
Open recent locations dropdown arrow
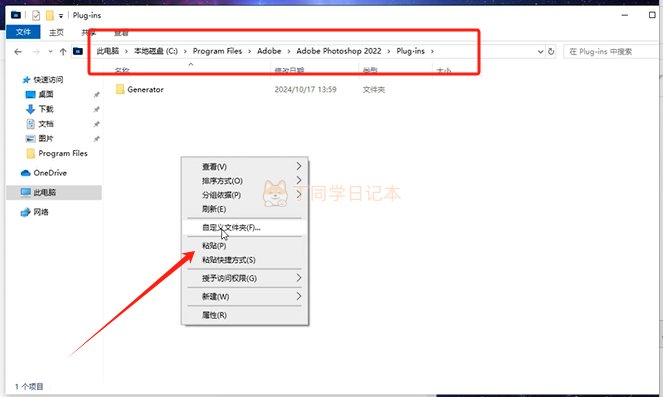point(50,52)
